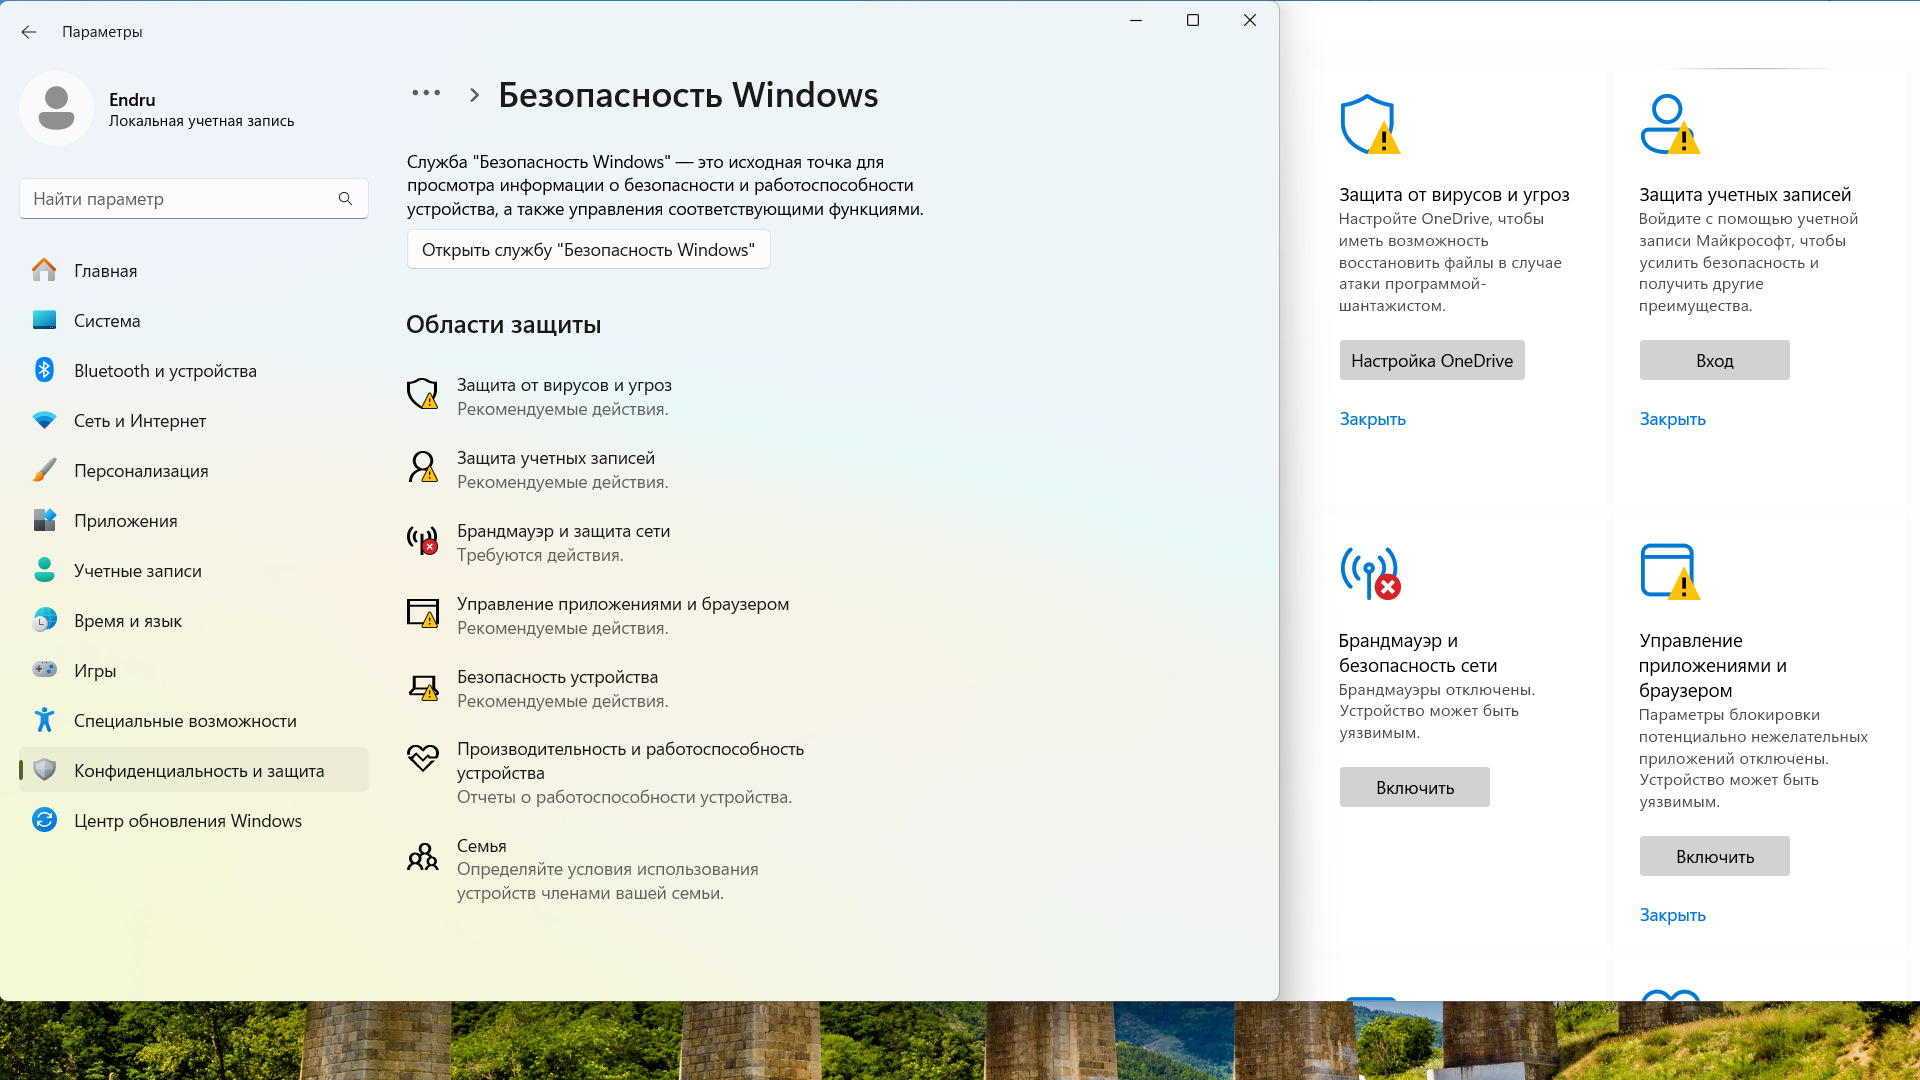1920x1080 pixels.
Task: Click the Семья family people icon
Action: click(x=422, y=857)
